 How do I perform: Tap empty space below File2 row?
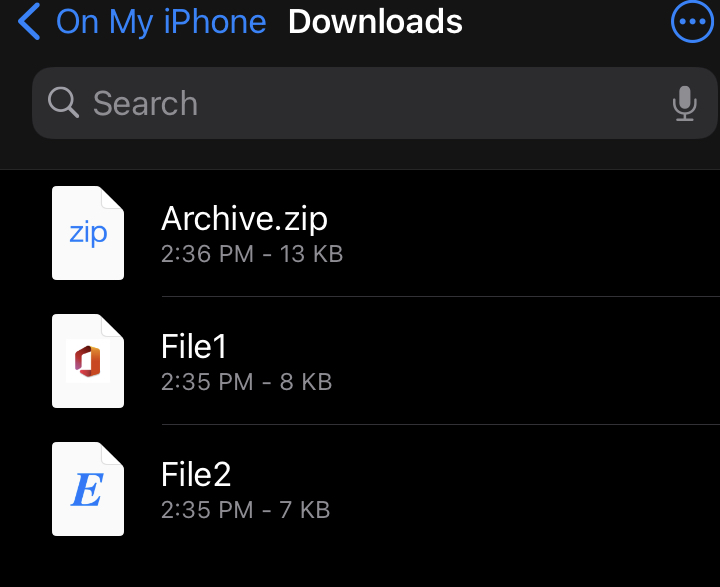pyautogui.click(x=400, y=565)
